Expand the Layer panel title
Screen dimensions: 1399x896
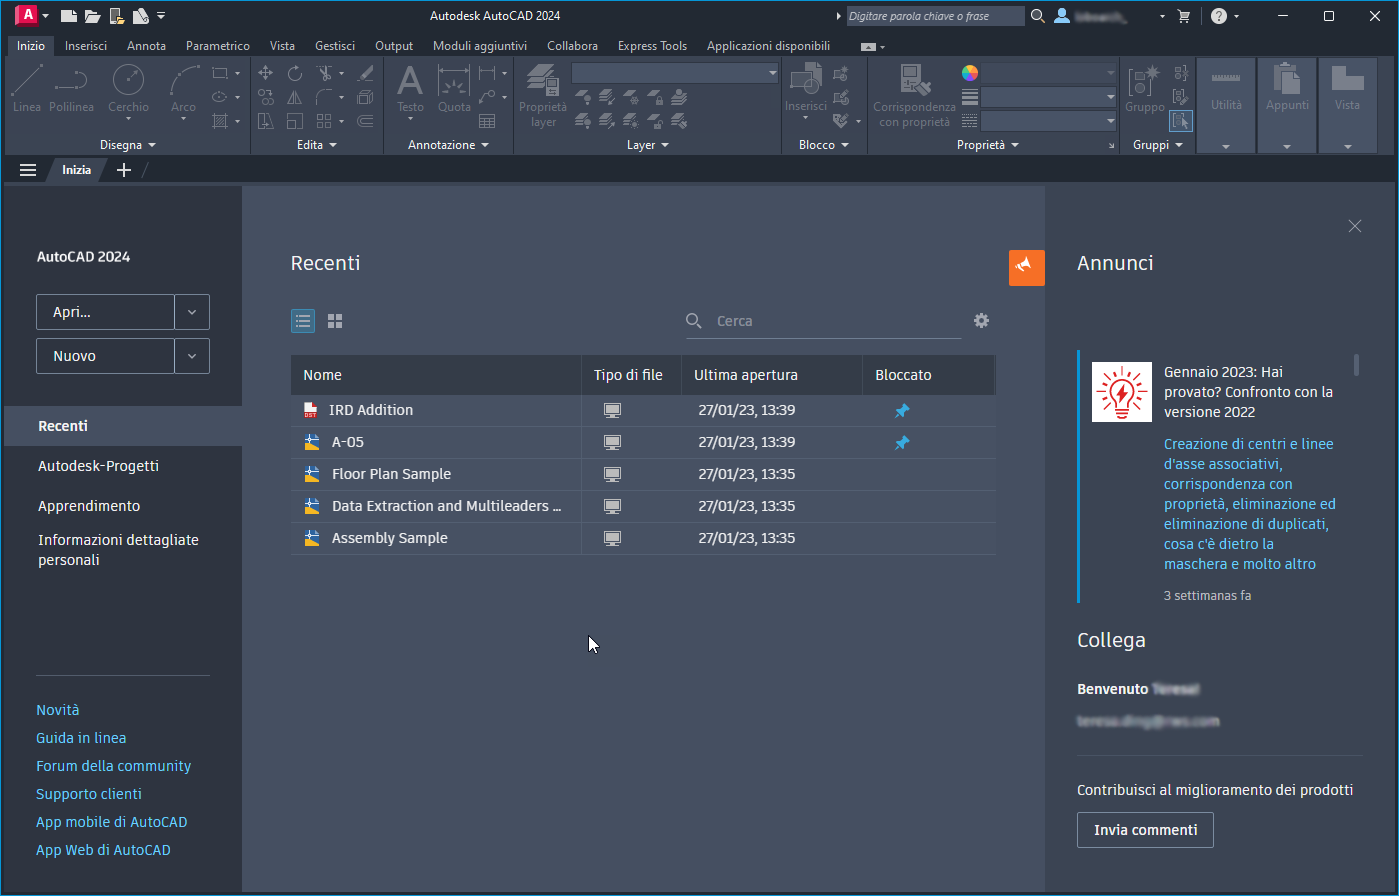[647, 145]
